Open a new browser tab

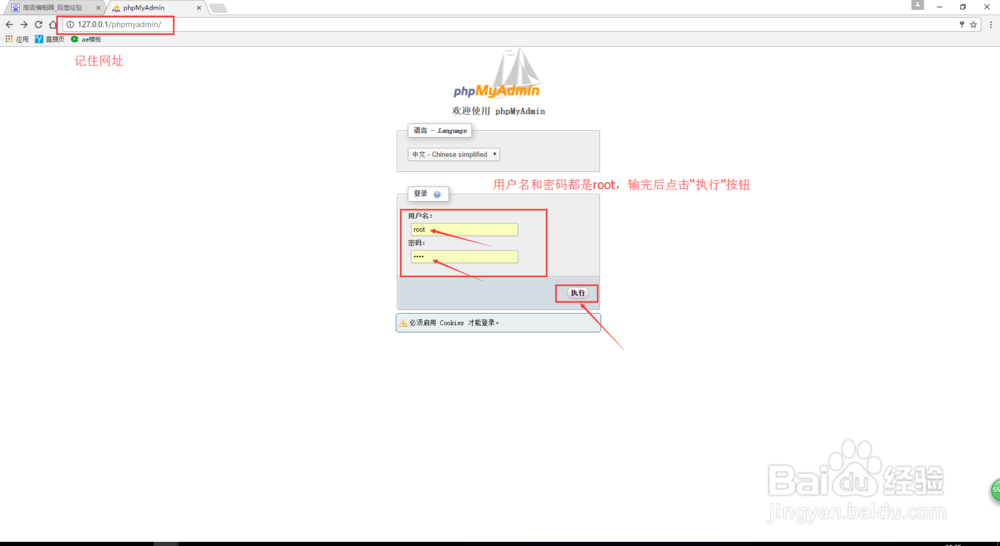tap(218, 8)
